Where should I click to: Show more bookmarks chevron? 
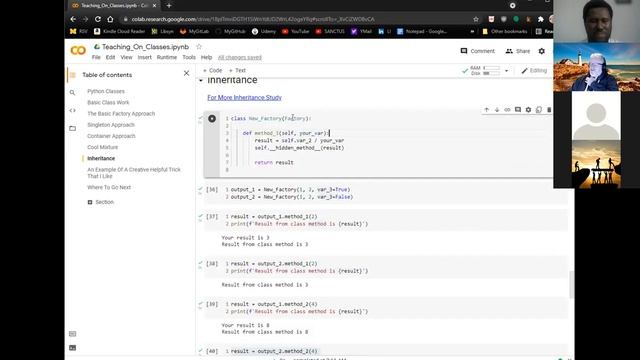click(472, 31)
